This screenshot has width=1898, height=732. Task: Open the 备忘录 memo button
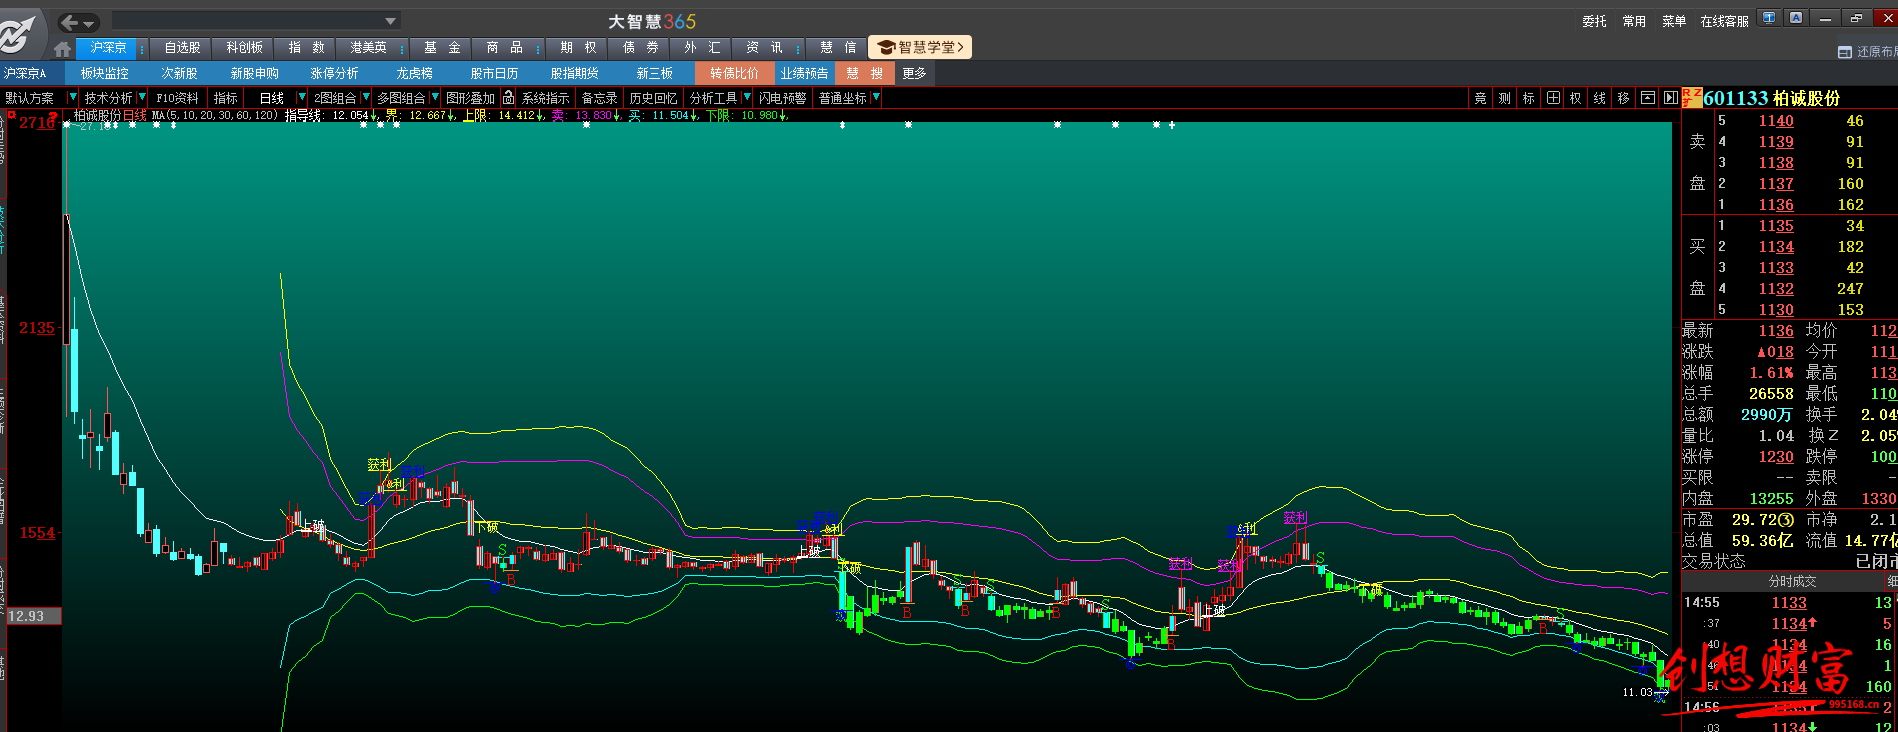pos(599,98)
